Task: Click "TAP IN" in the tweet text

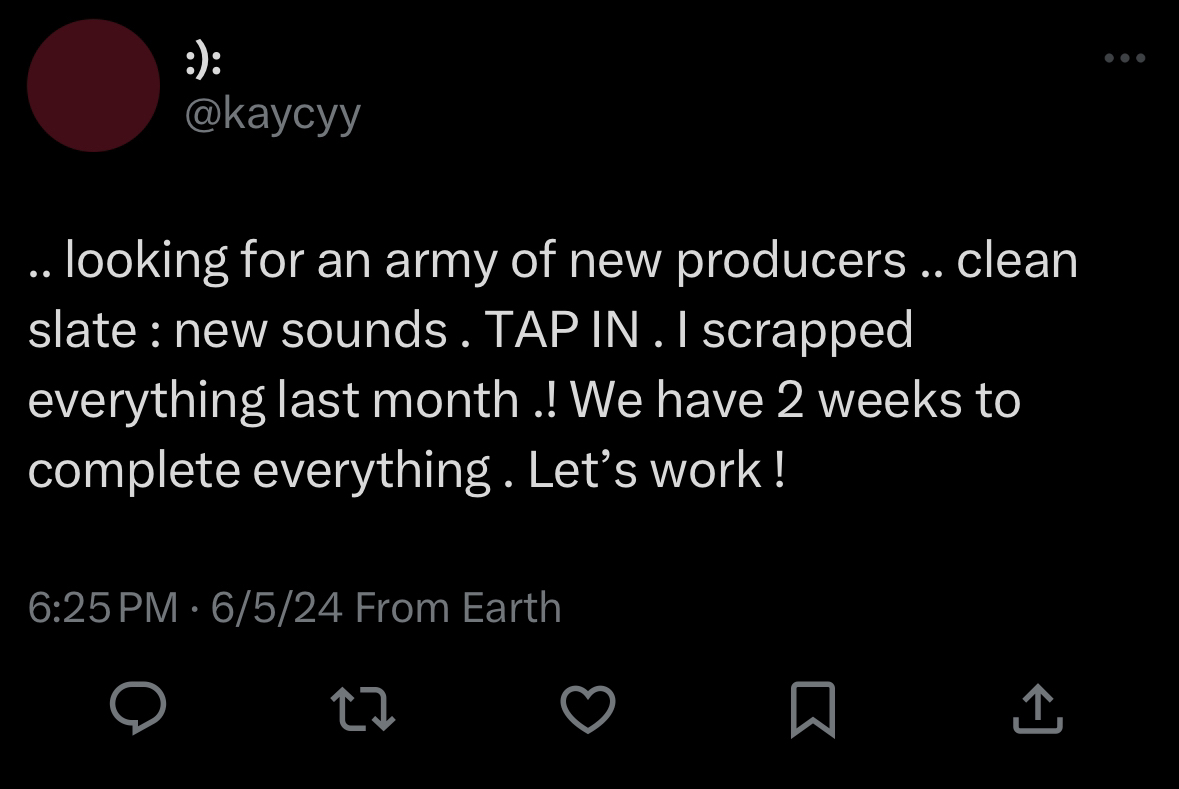Action: tap(561, 331)
